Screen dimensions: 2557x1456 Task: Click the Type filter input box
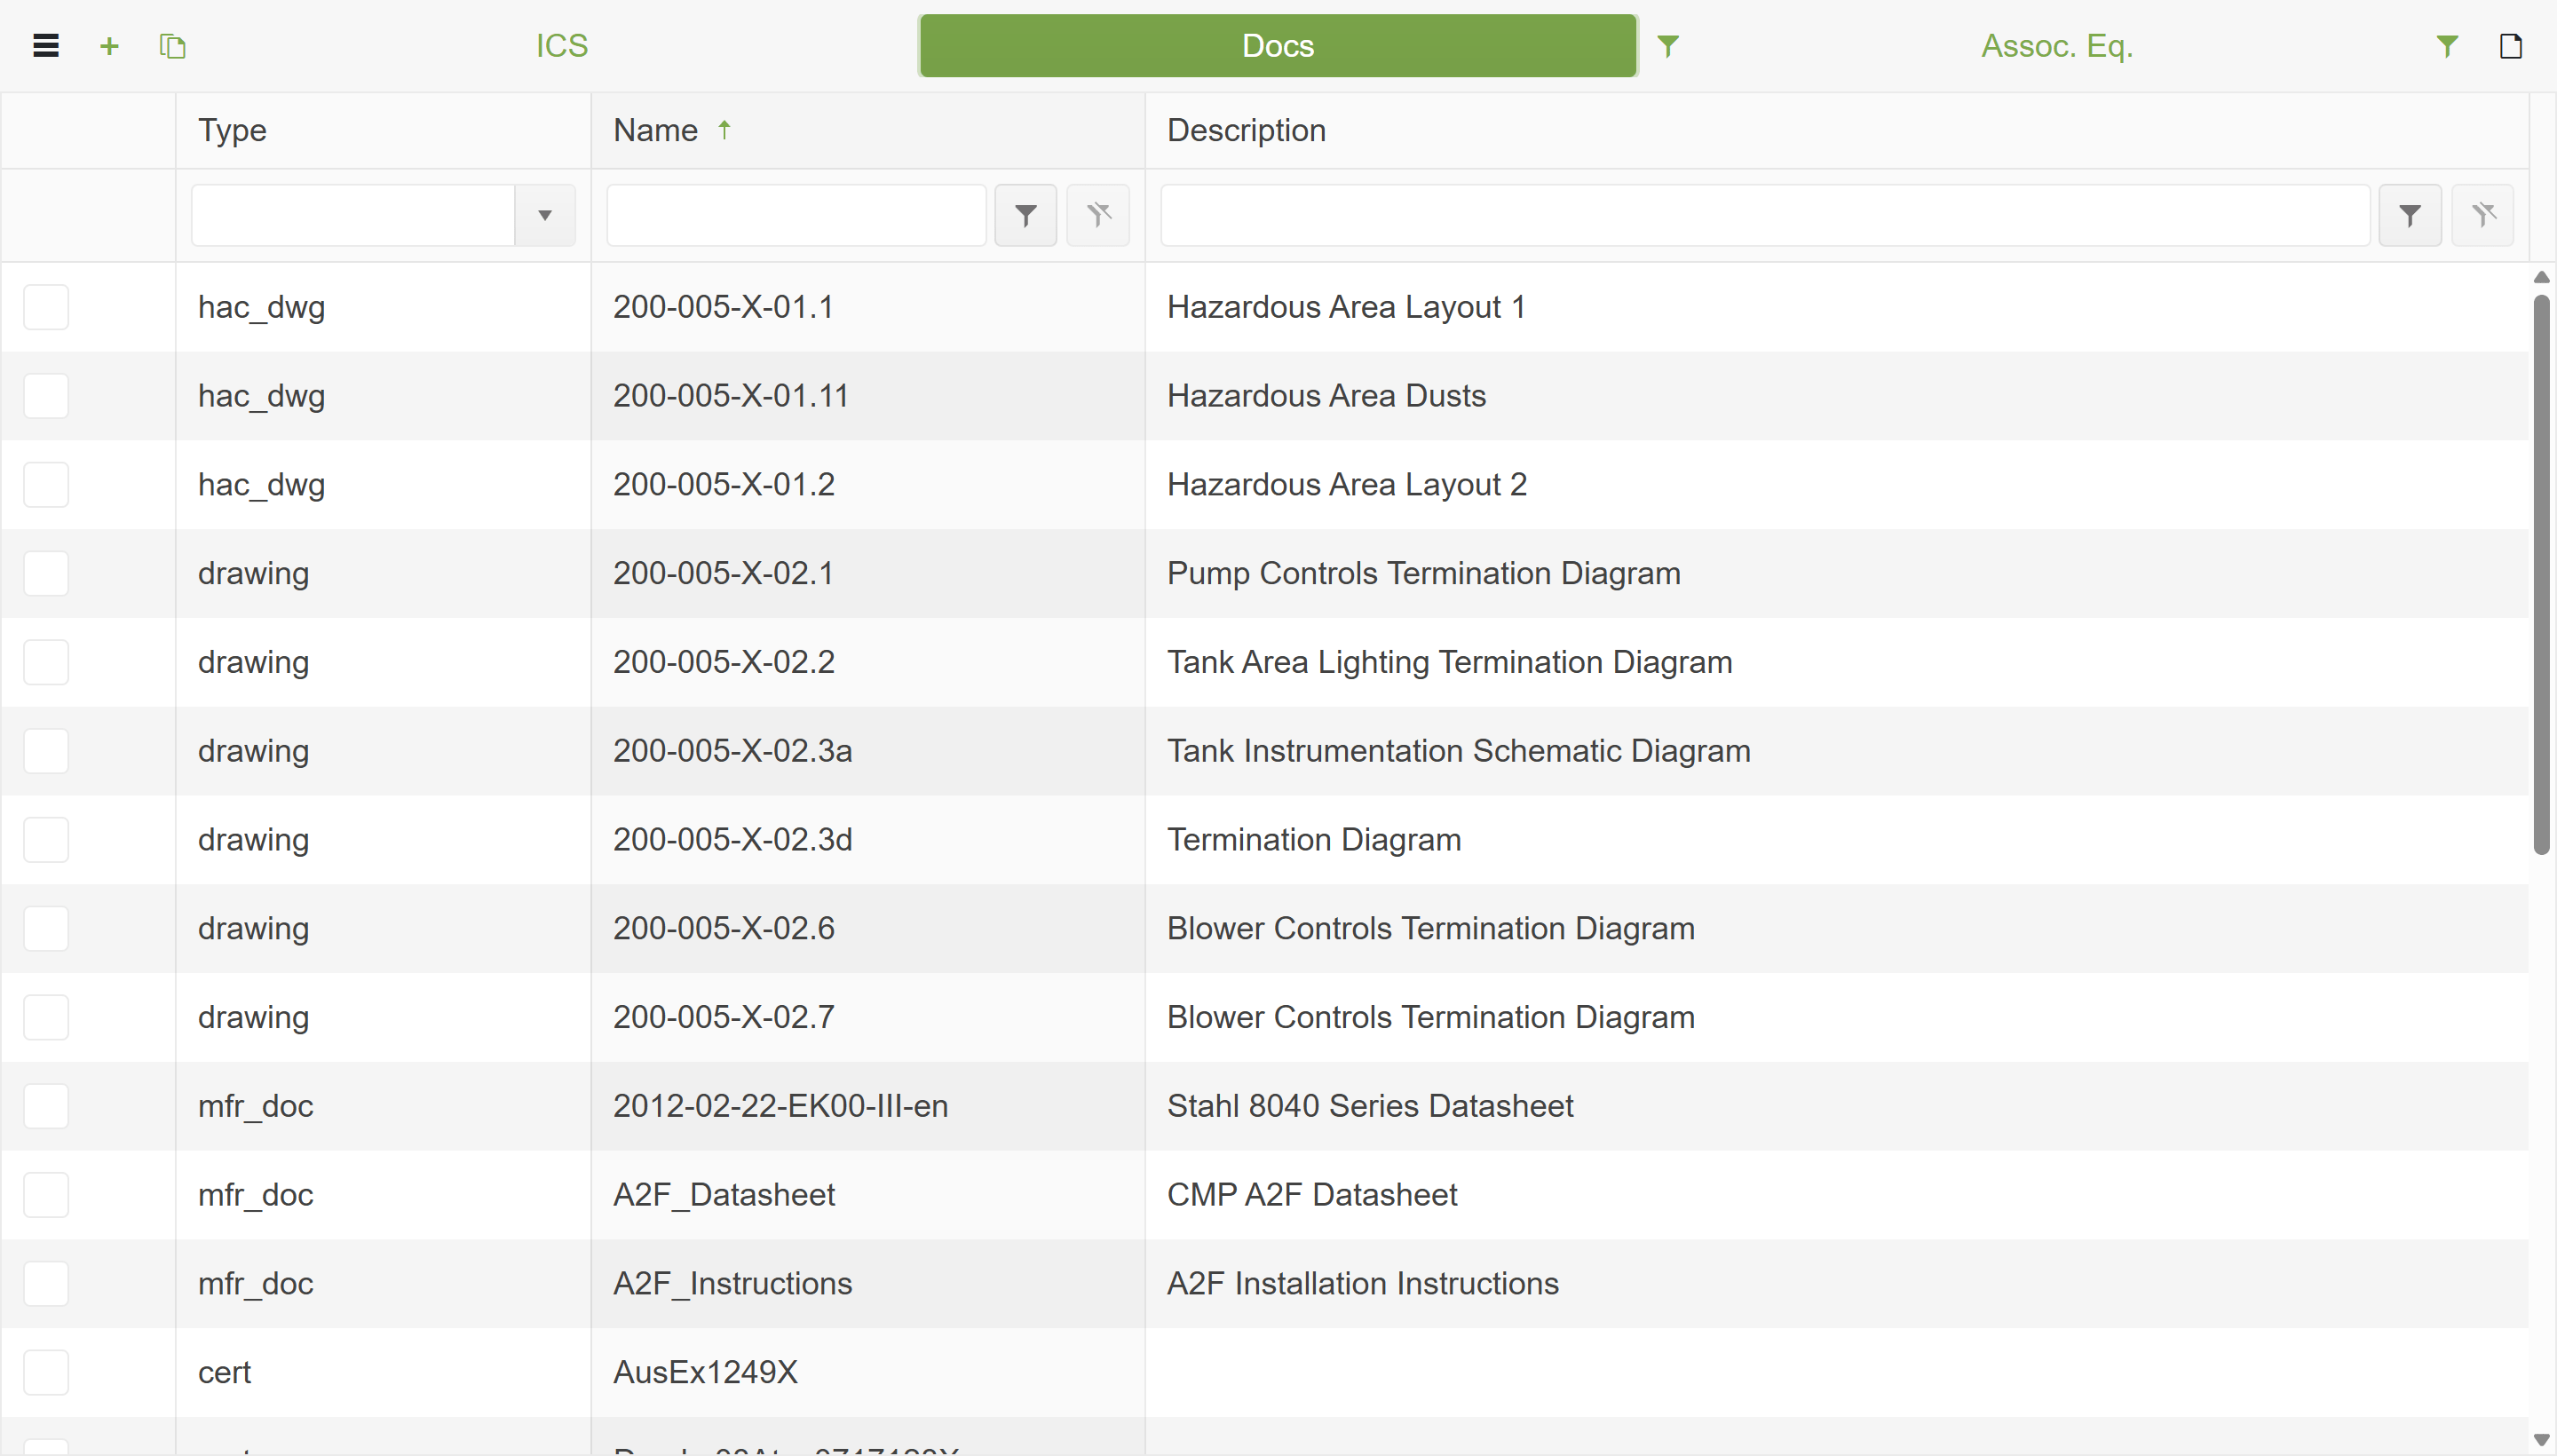(353, 215)
